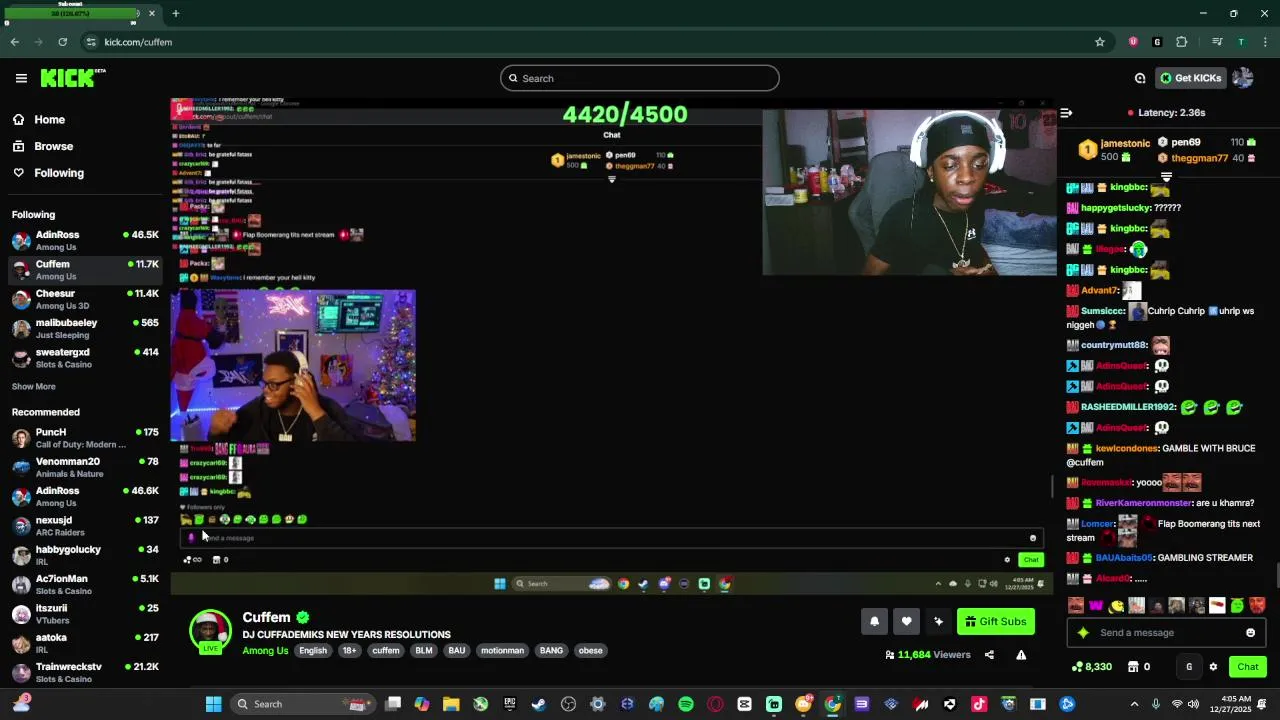The image size is (1280, 720).
Task: View channel points balance 8,330
Action: click(x=1091, y=667)
